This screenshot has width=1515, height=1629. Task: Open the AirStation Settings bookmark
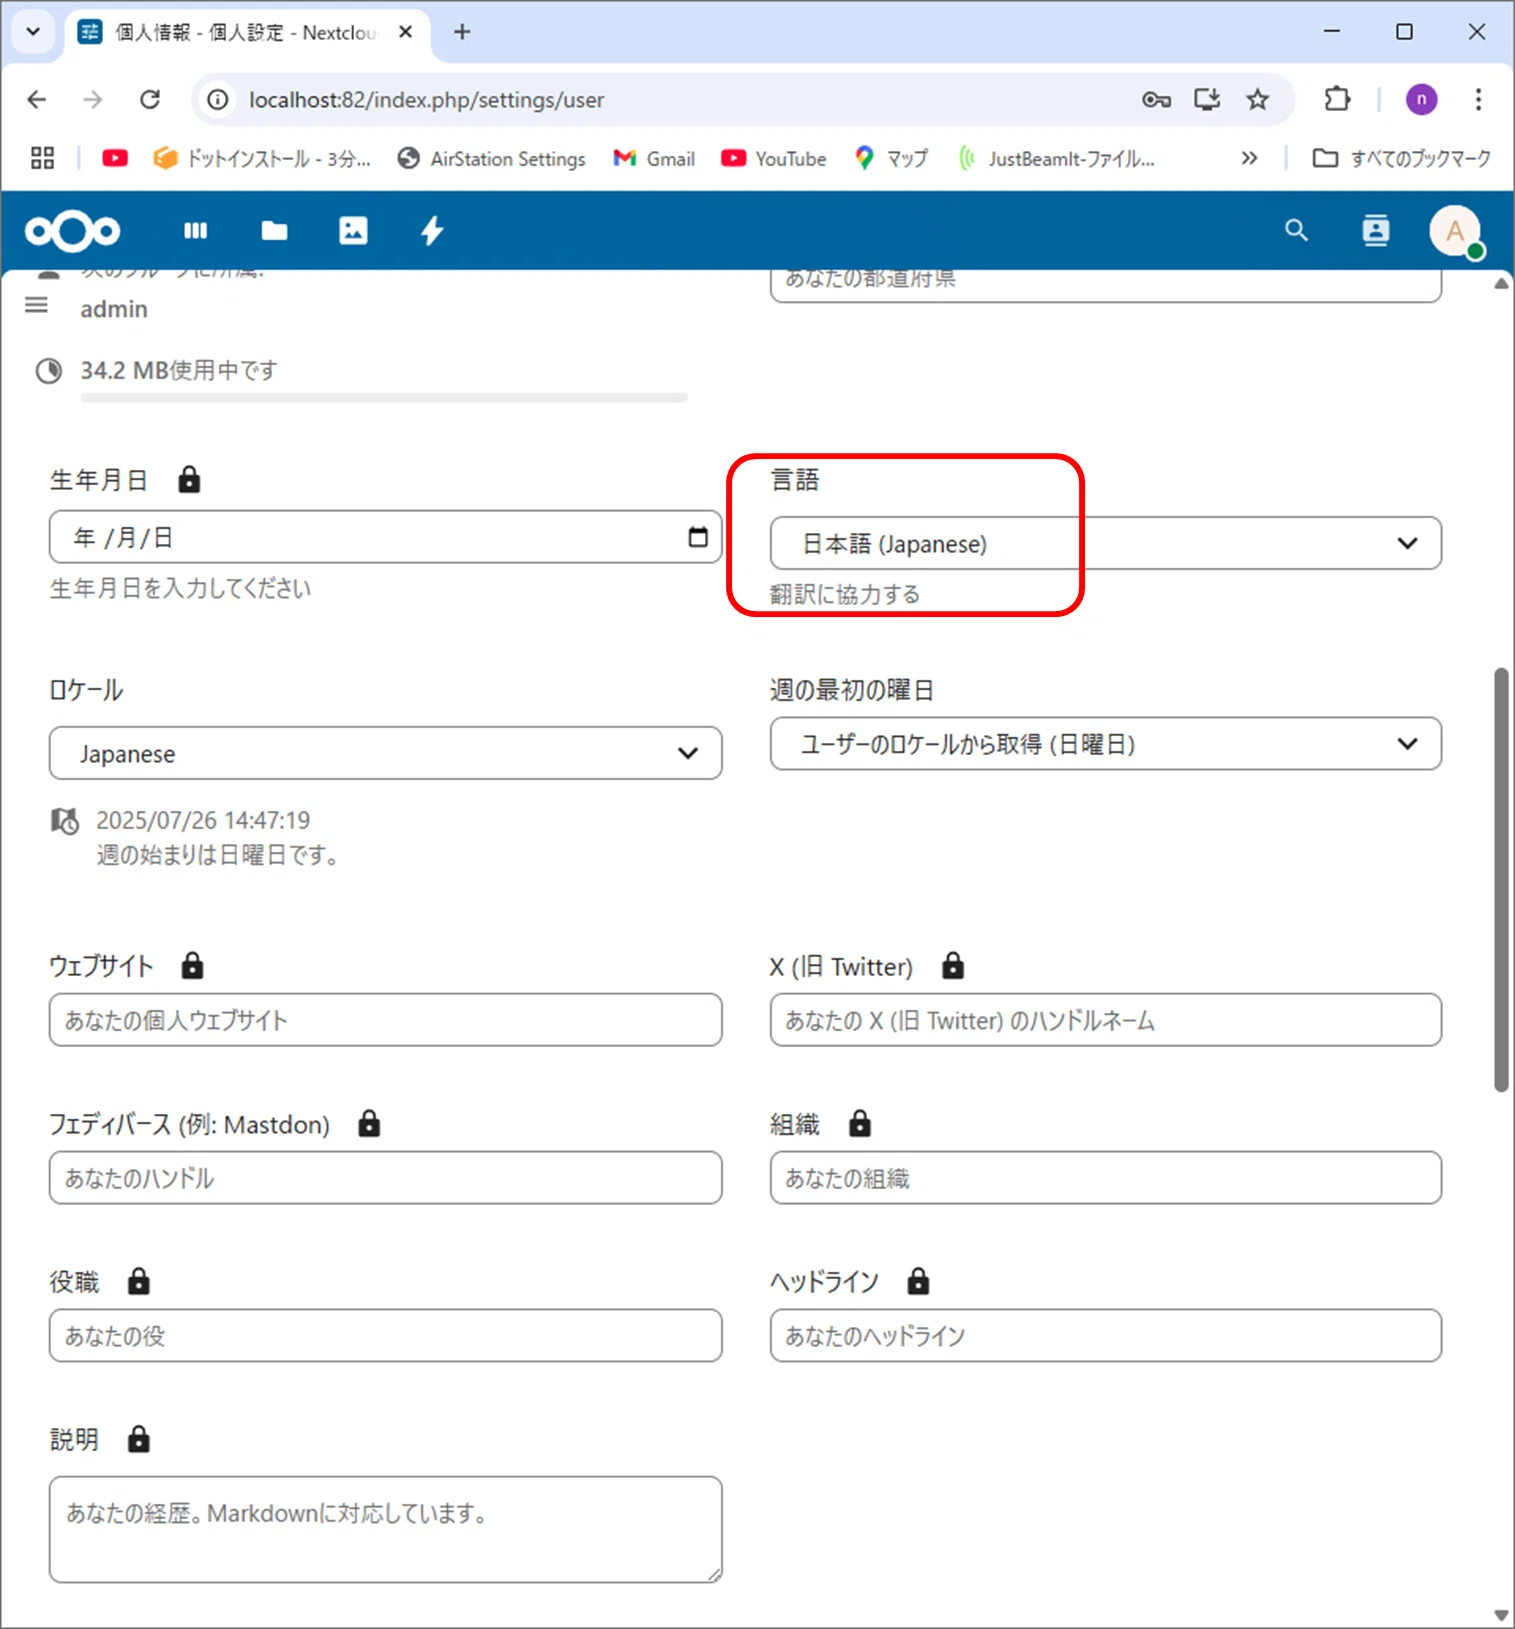491,158
